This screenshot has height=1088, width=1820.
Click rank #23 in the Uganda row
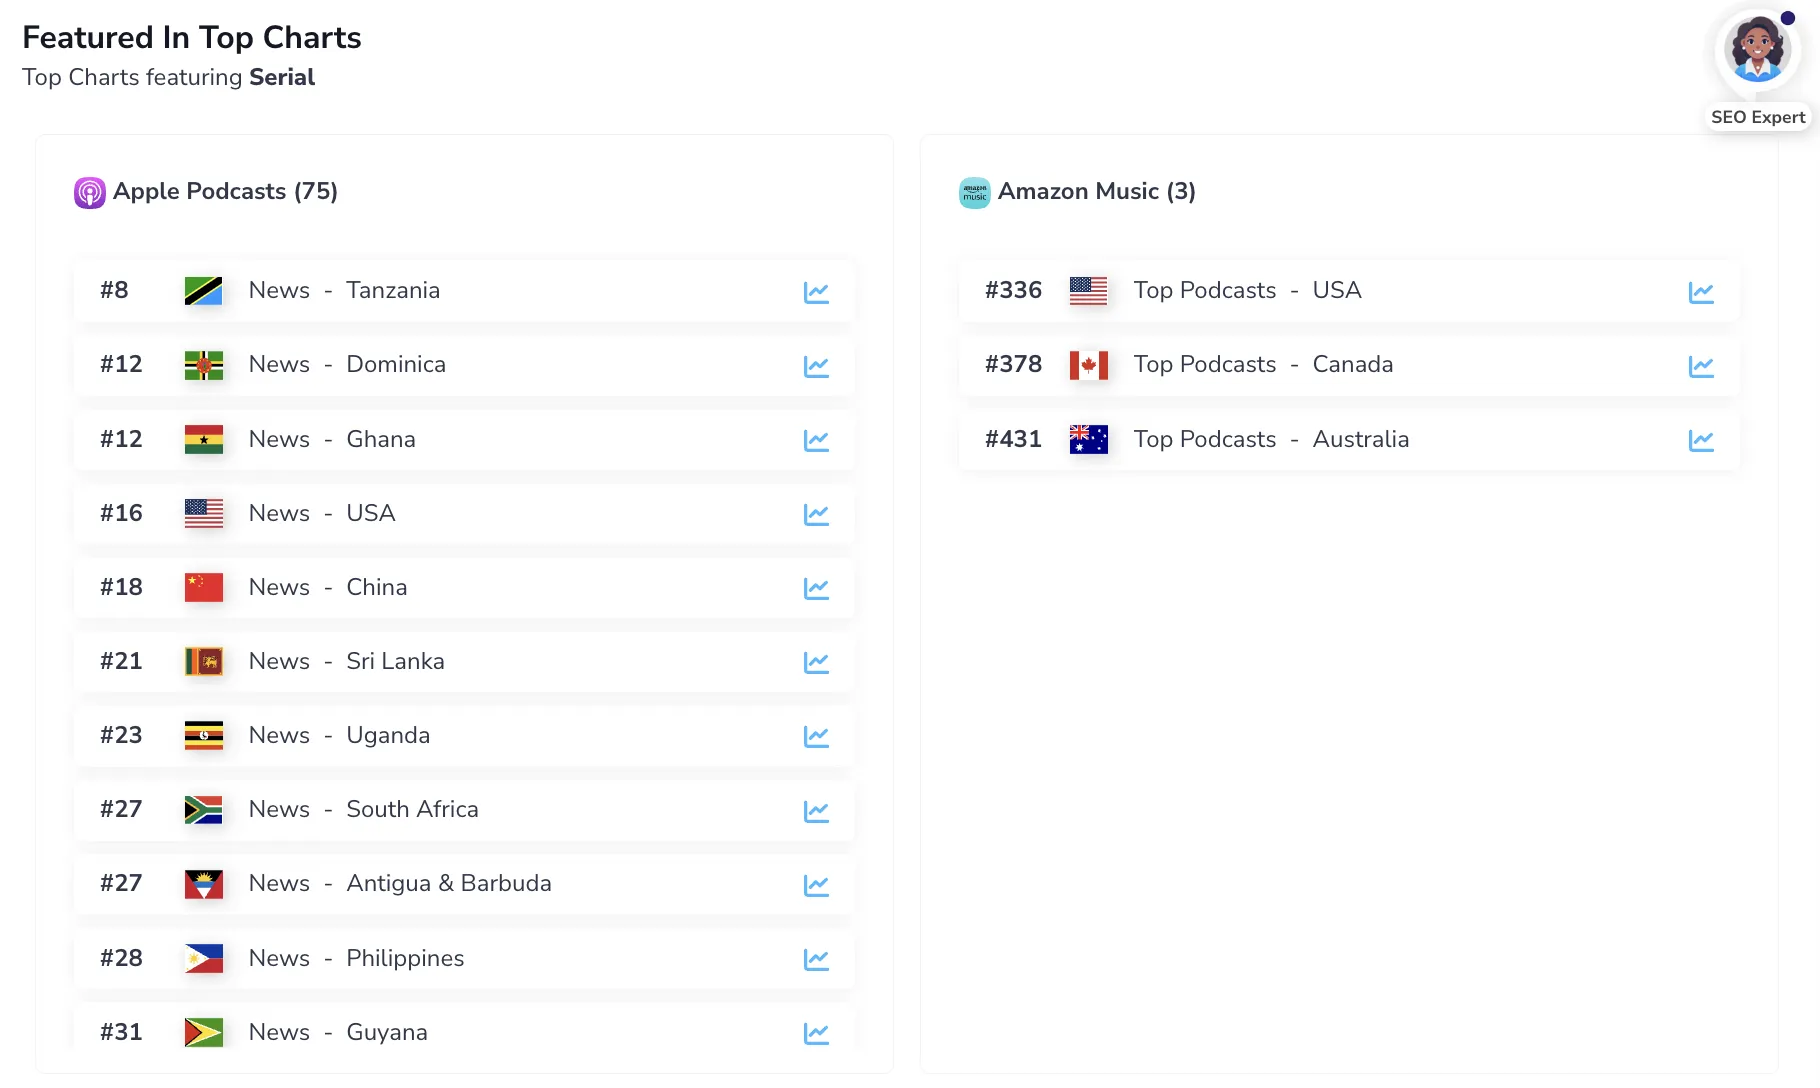(121, 735)
